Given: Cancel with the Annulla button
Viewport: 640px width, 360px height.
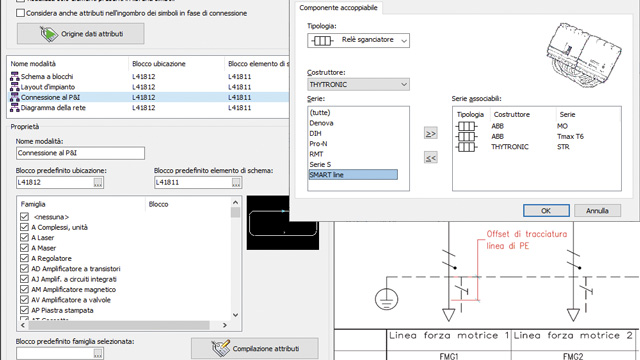Looking at the screenshot, I should click(x=597, y=211).
